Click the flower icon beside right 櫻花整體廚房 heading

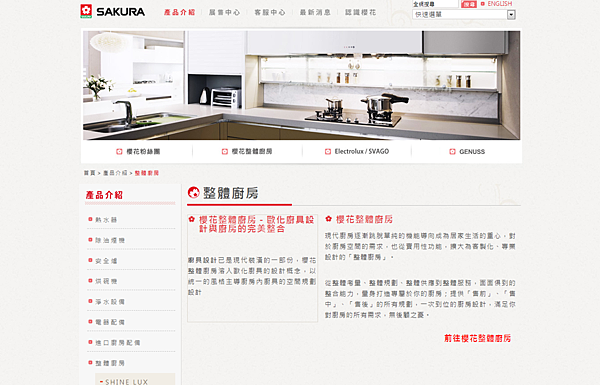pos(328,219)
